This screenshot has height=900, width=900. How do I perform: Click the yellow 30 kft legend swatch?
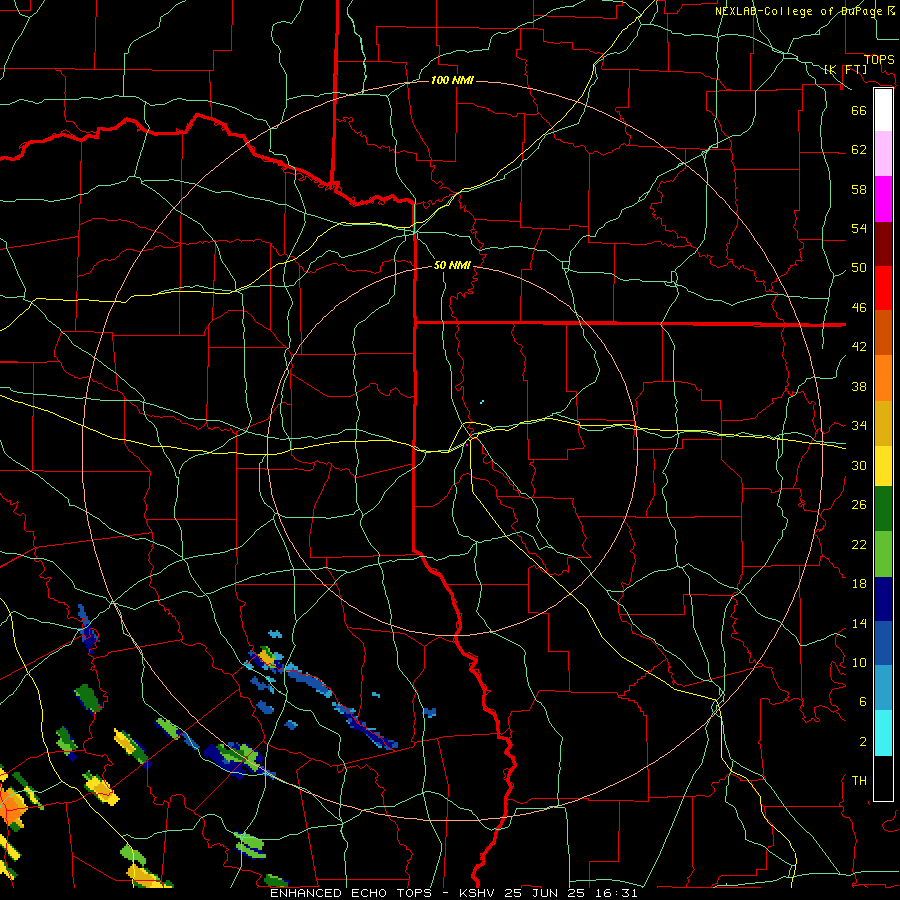click(883, 465)
